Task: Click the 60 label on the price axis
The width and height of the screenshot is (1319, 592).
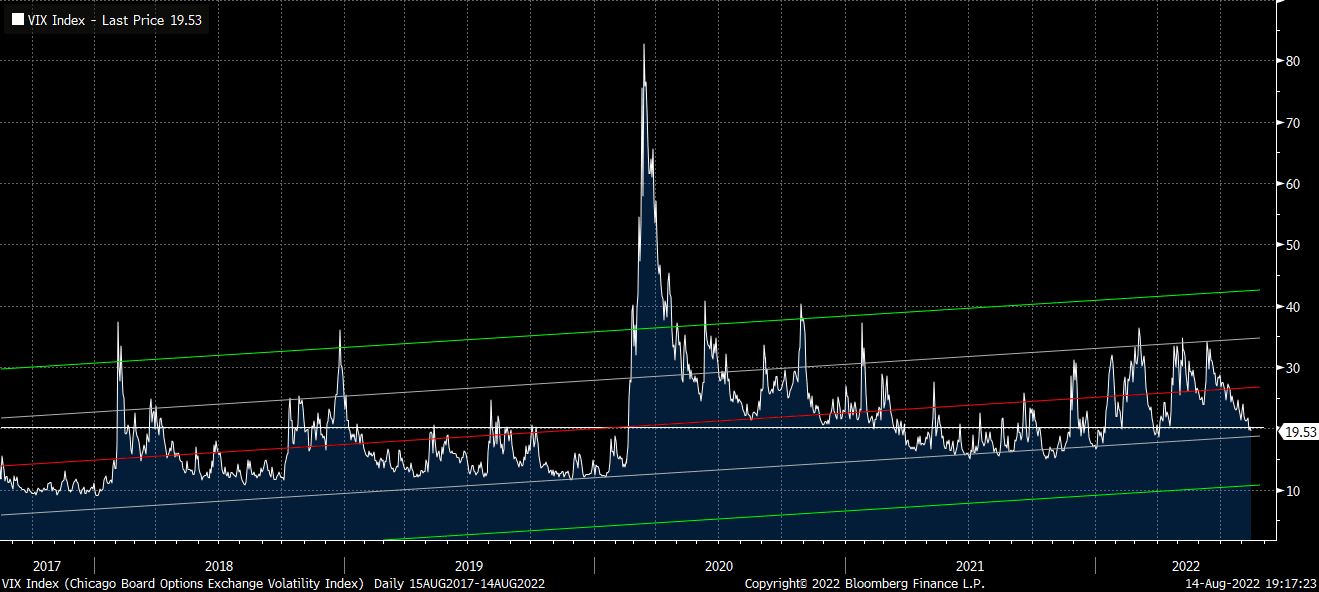Action: tap(1291, 184)
